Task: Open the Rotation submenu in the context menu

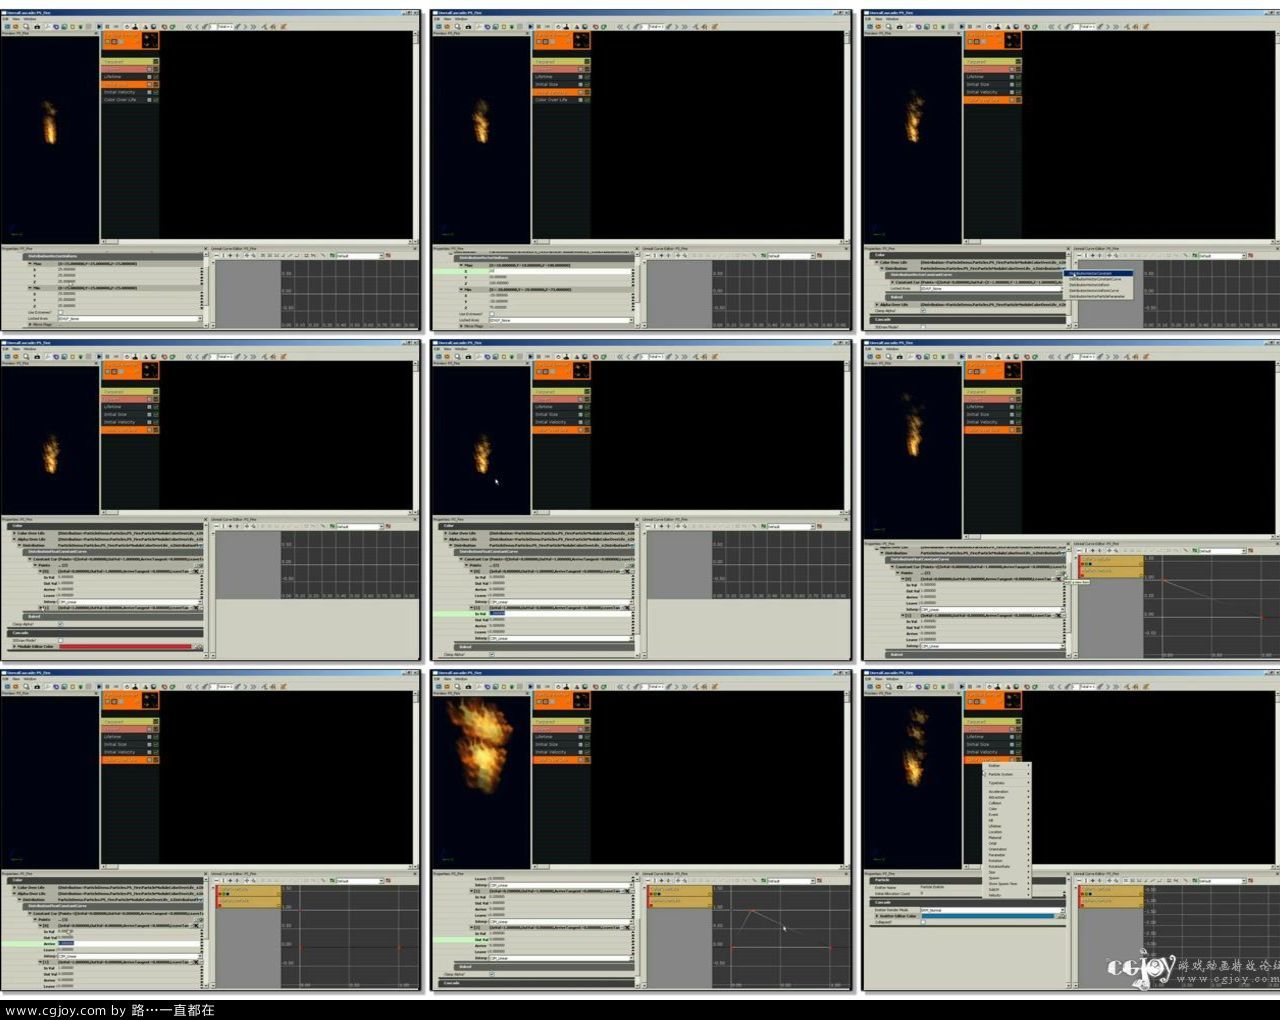Action: tap(1007, 860)
